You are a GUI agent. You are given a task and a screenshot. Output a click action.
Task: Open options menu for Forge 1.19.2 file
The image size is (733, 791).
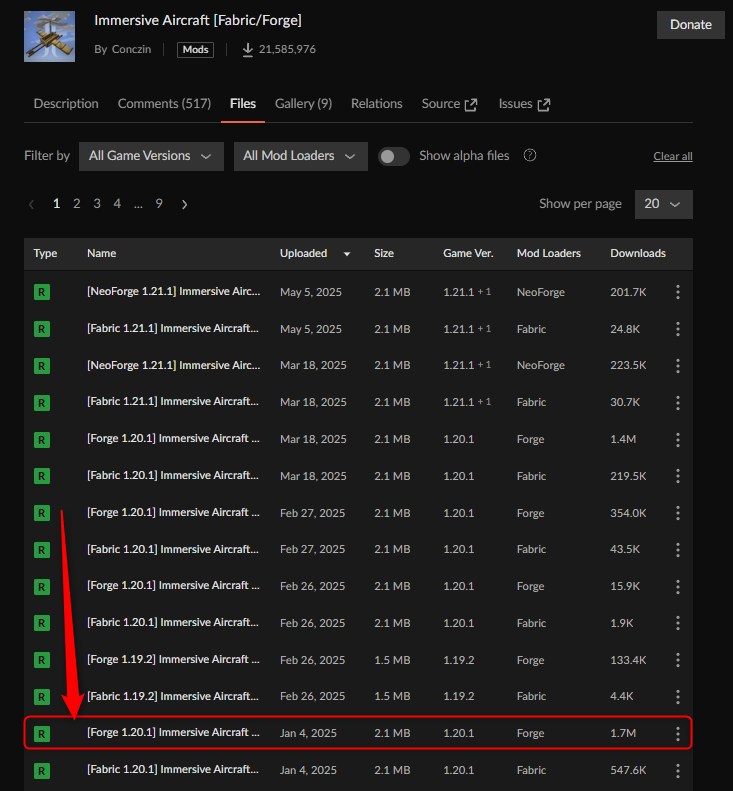[678, 660]
